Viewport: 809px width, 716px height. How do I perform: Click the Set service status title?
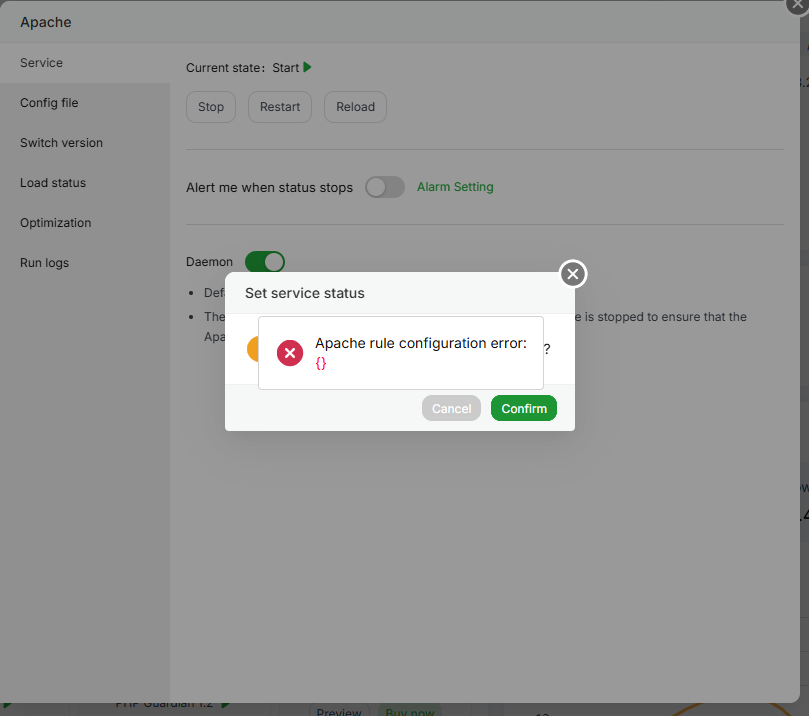tap(305, 293)
